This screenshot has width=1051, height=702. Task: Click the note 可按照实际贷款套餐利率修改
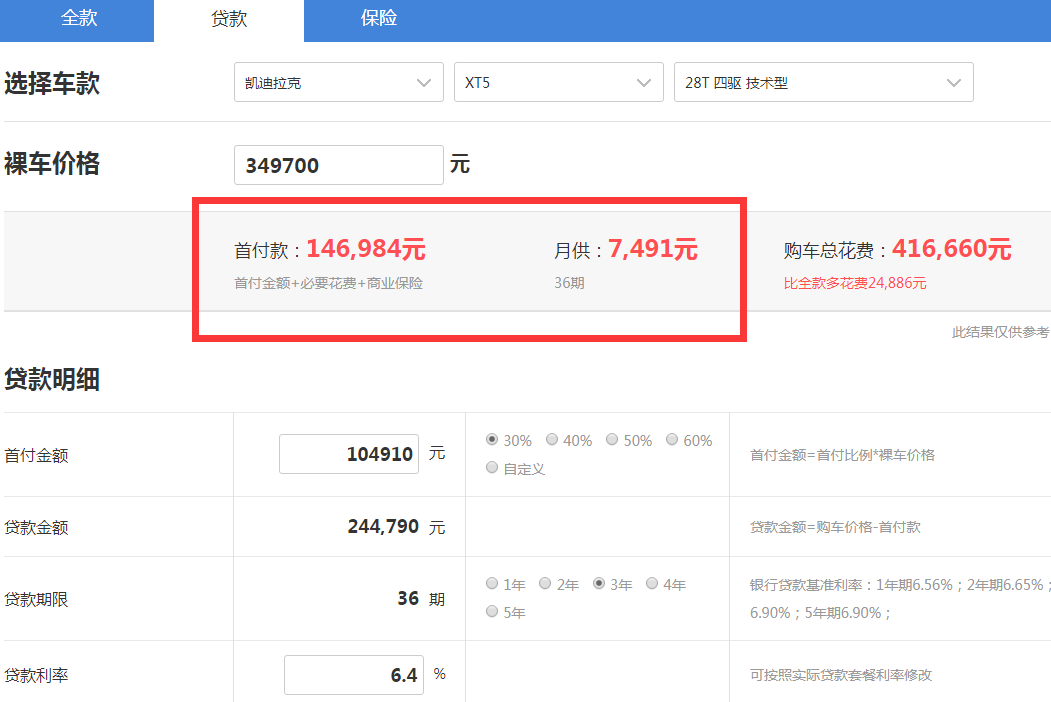[841, 675]
